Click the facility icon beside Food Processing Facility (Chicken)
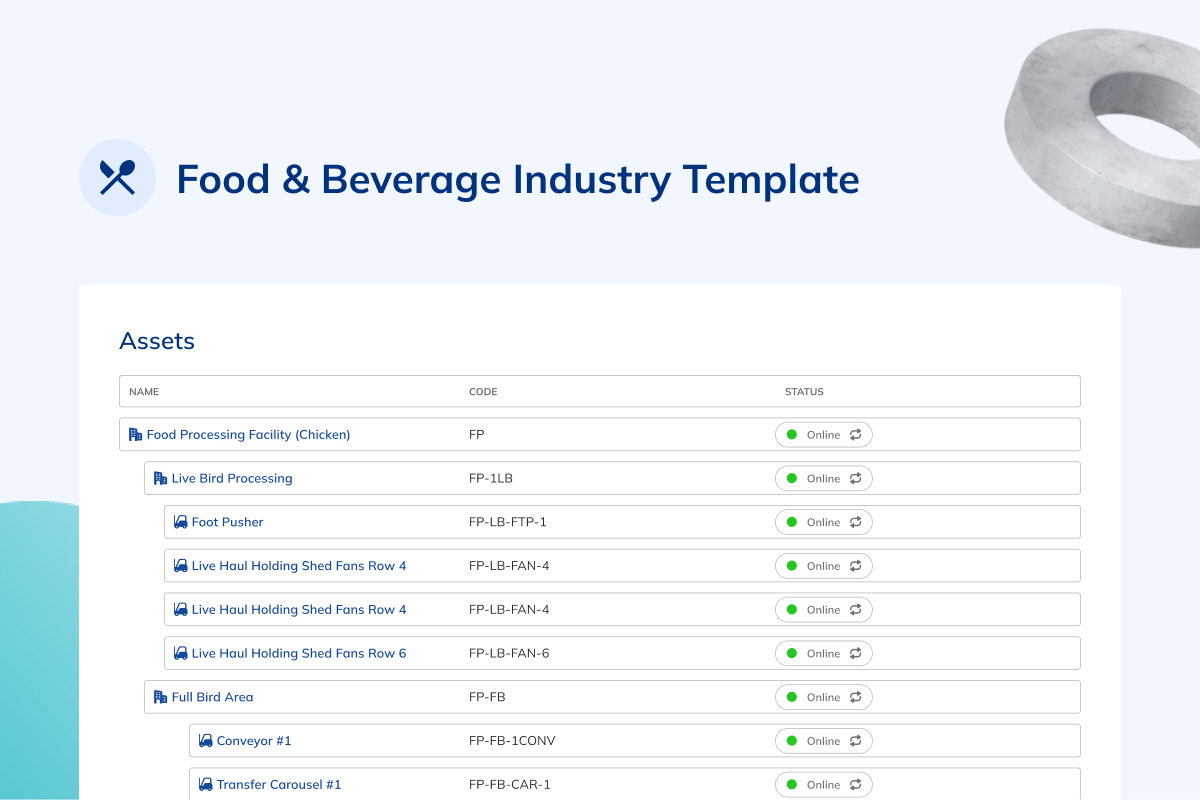 [136, 435]
